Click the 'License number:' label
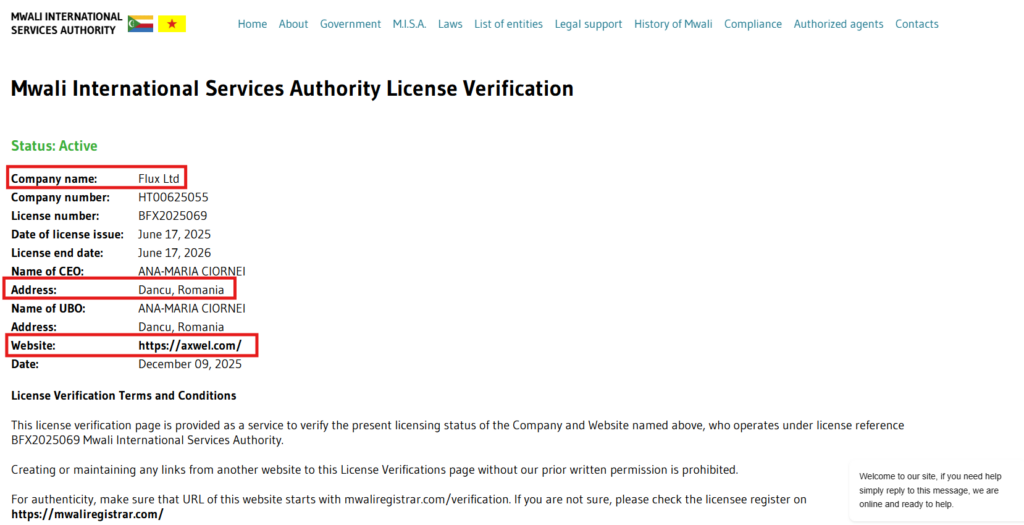 [x=56, y=215]
